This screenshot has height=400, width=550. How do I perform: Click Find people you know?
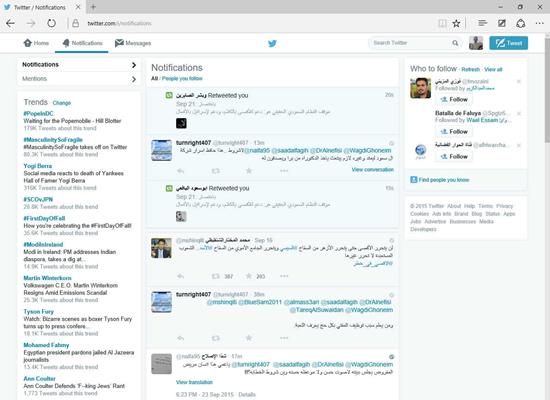pyautogui.click(x=444, y=180)
